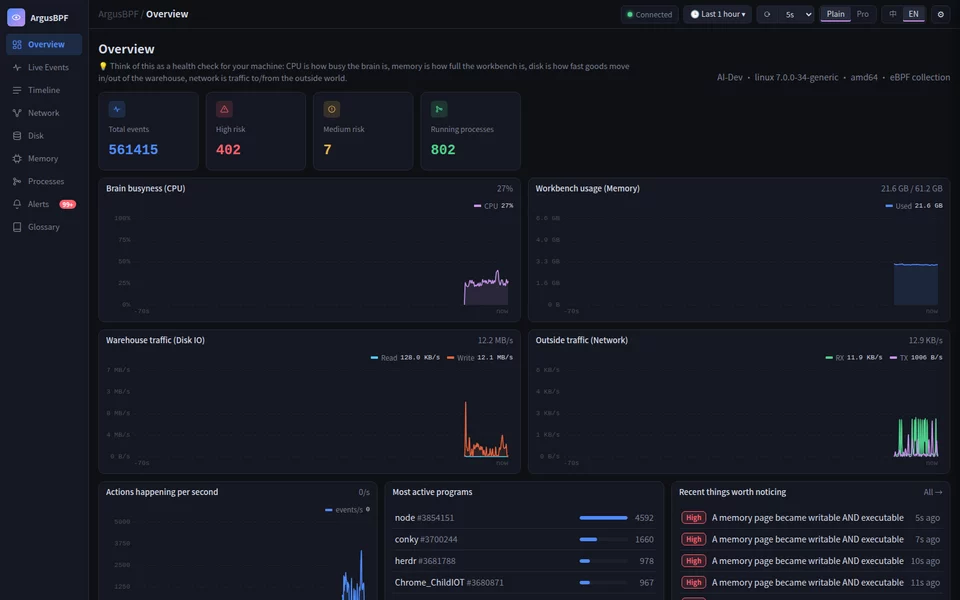Open All recent things worth noticing
Screen dimensions: 960x600
pos(932,492)
